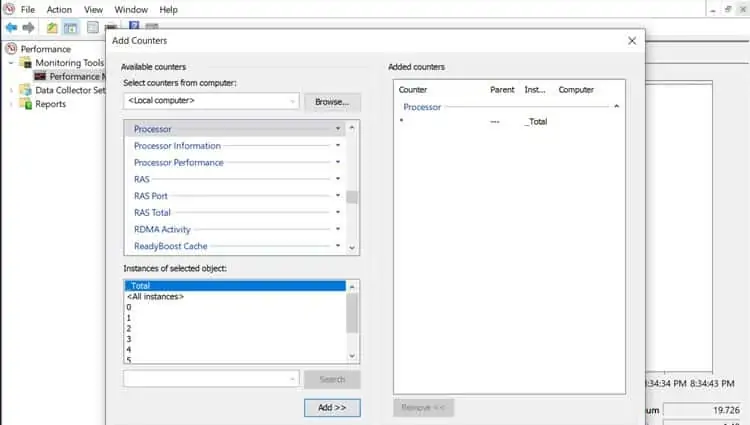Expand the RAS Port counter group
This screenshot has width=750, height=425.
pos(338,196)
